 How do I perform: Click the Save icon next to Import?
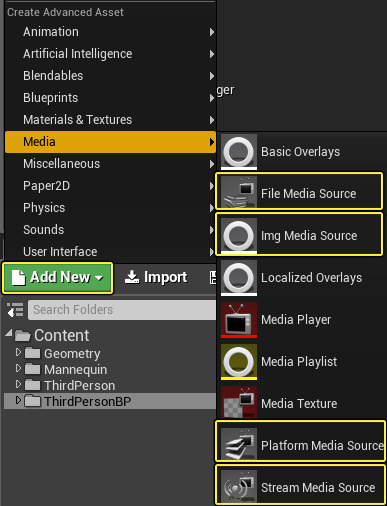coord(213,277)
